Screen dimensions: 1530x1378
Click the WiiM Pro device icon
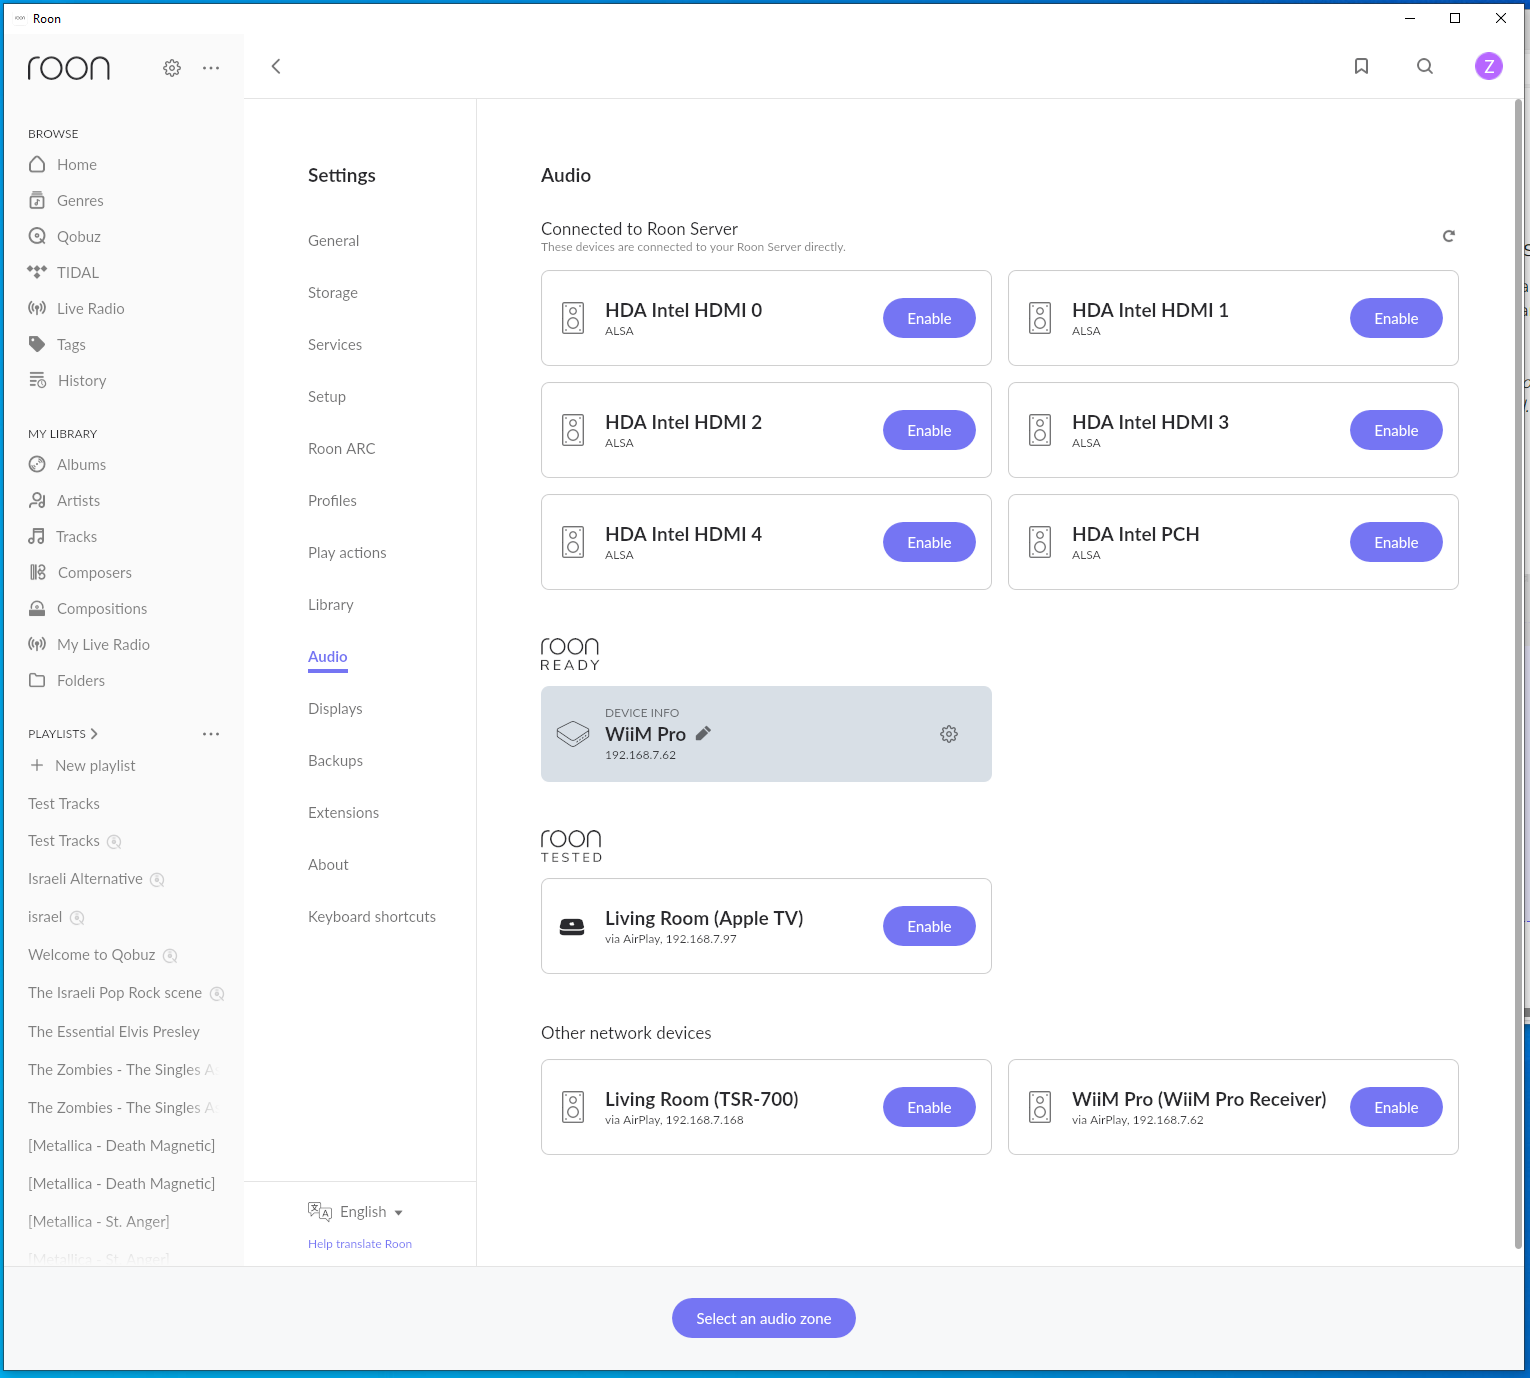pyautogui.click(x=573, y=734)
